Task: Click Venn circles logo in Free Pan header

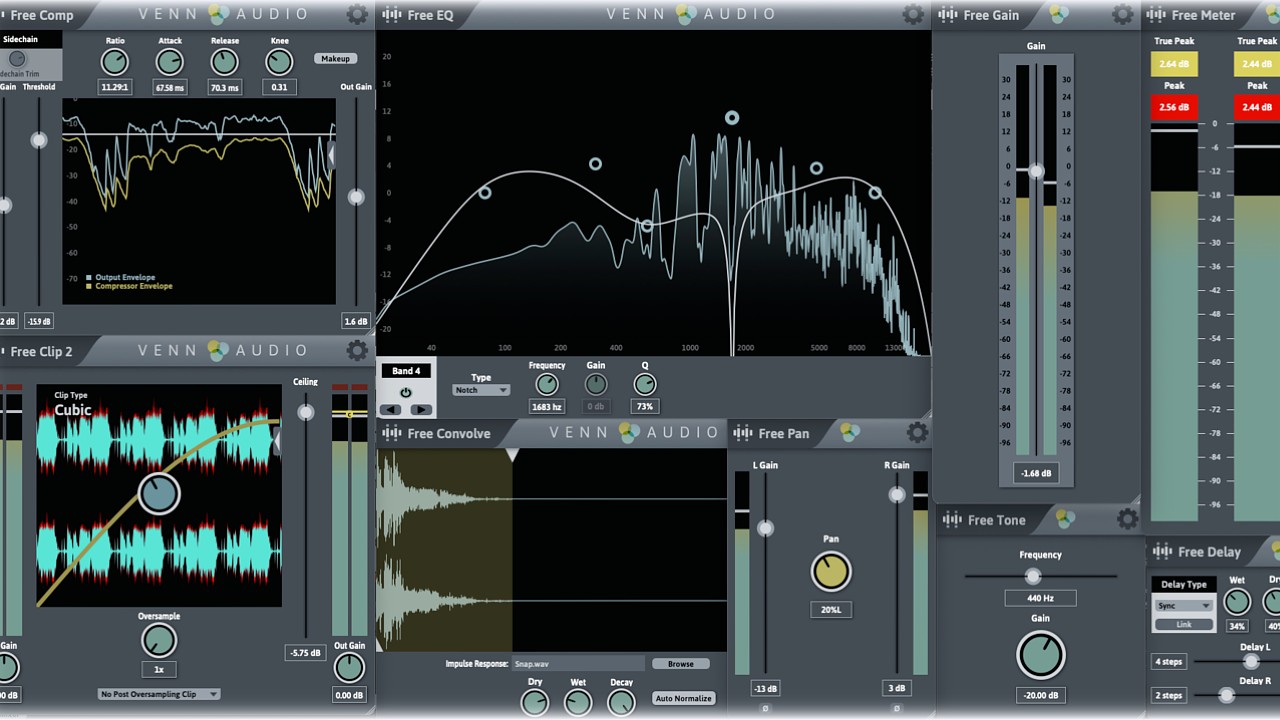Action: coord(849,432)
